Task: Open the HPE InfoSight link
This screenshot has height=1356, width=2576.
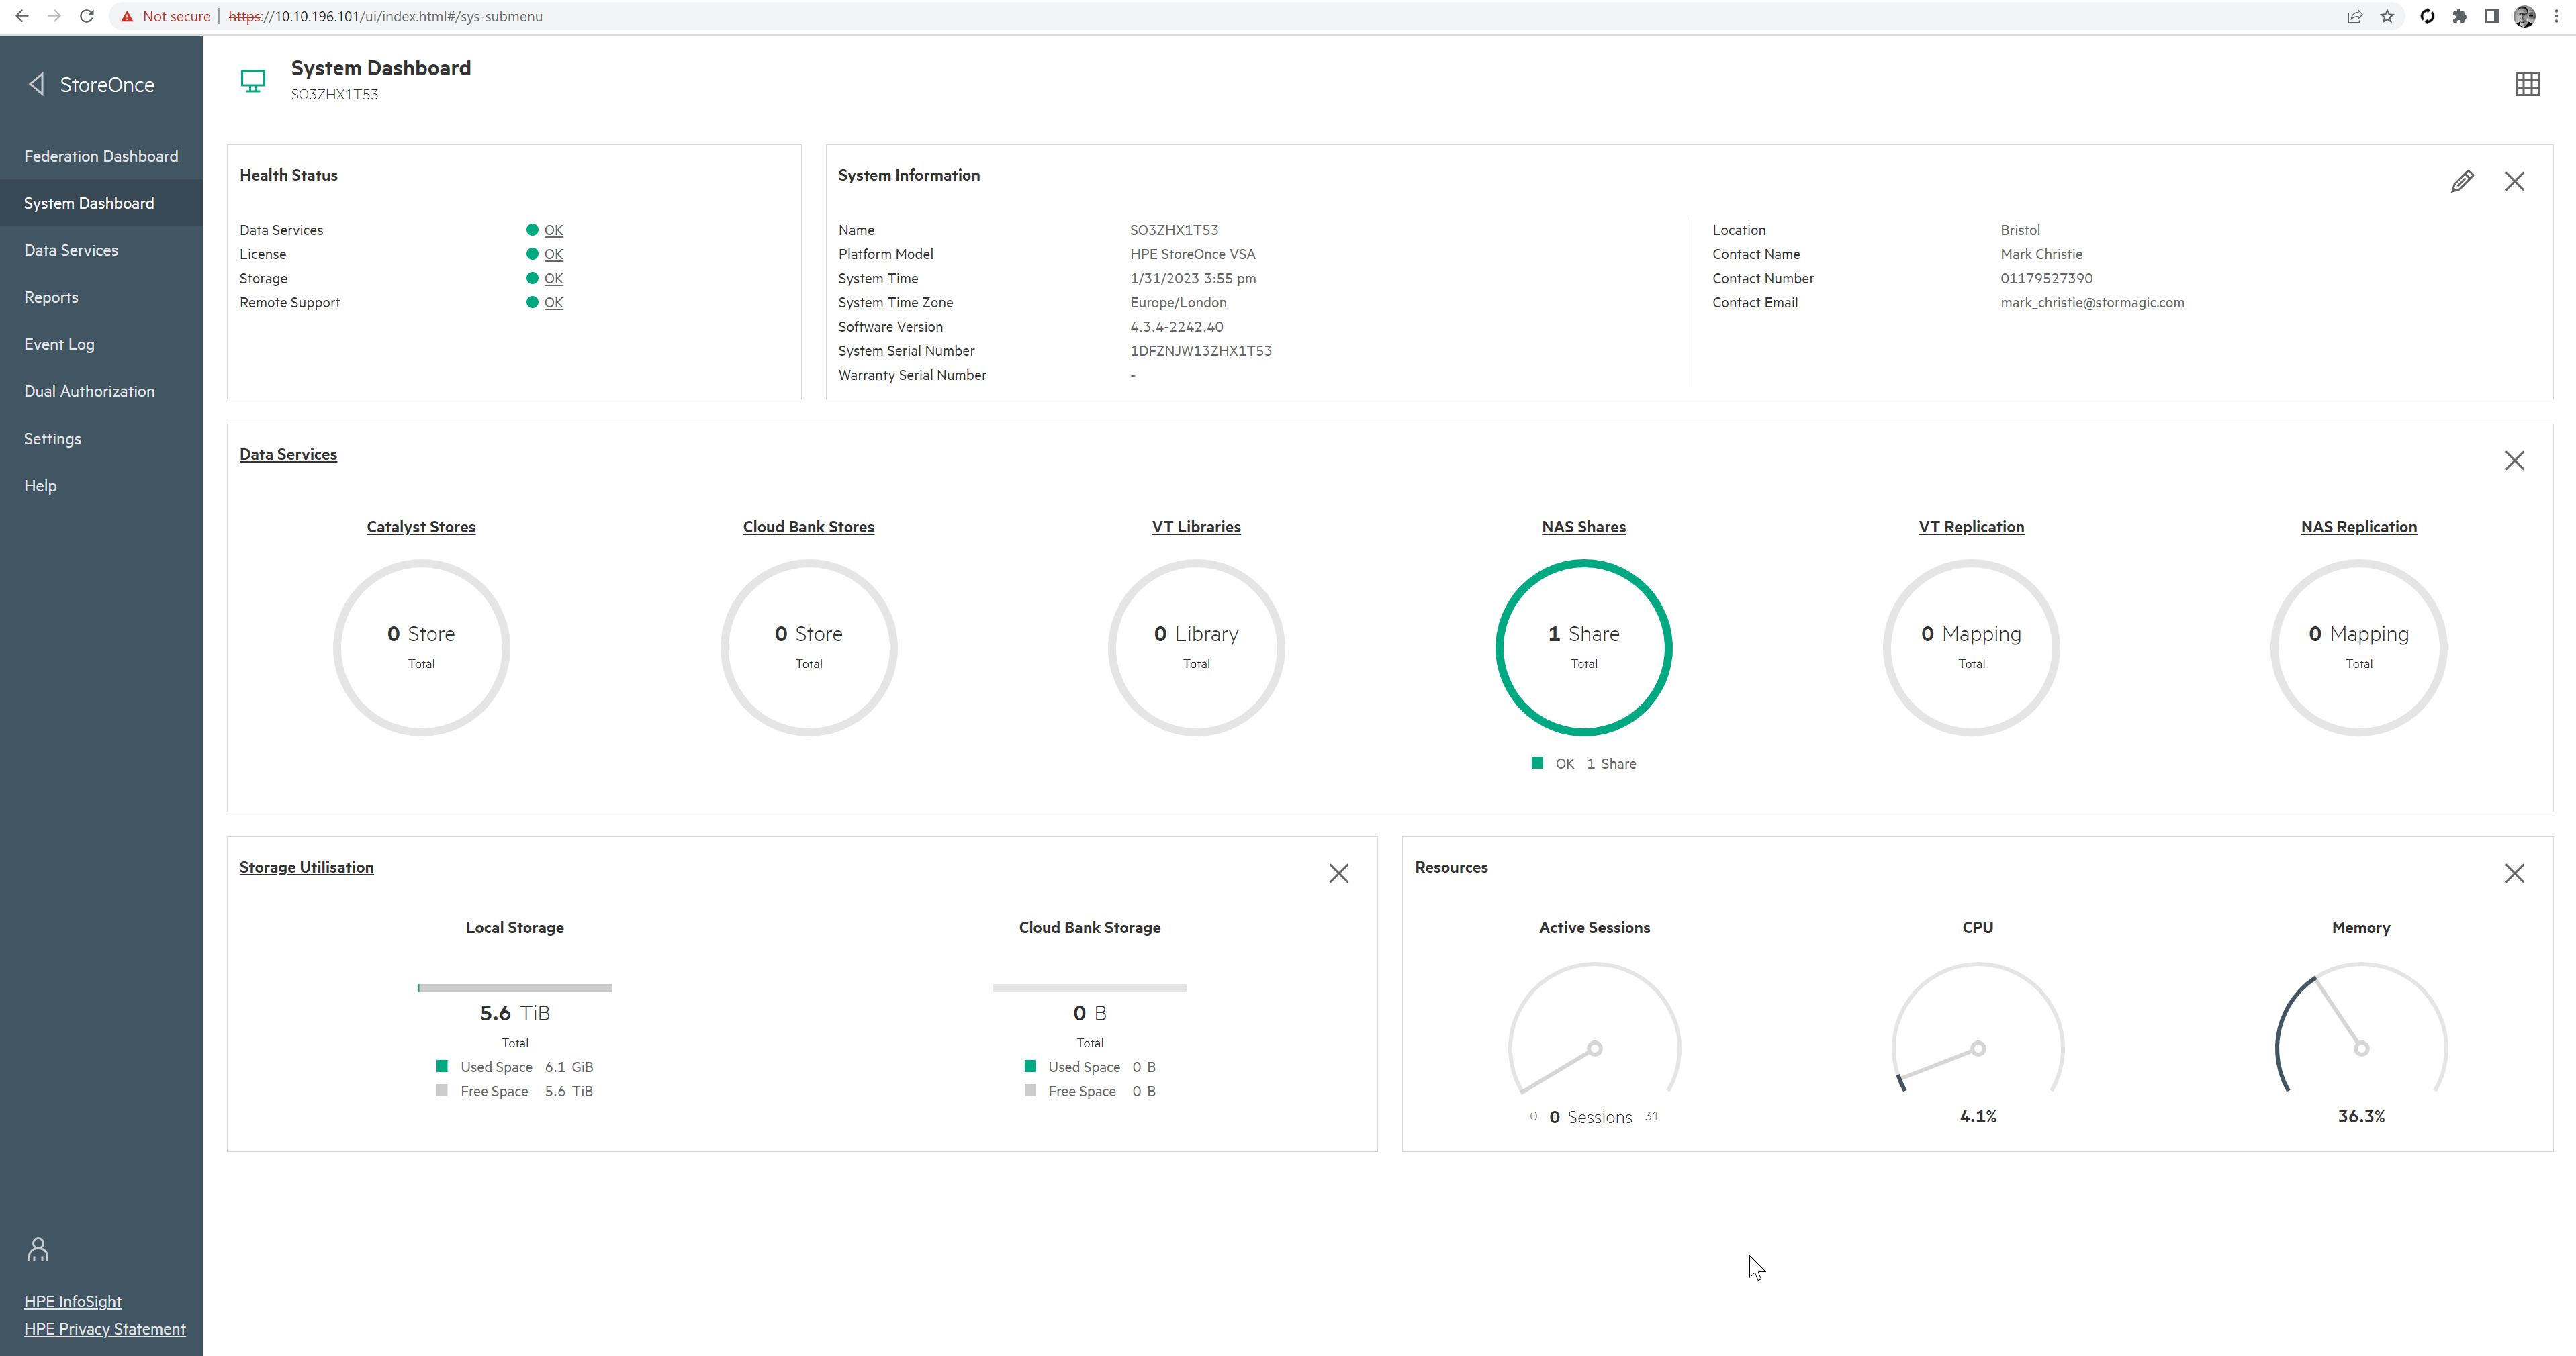Action: click(73, 1301)
